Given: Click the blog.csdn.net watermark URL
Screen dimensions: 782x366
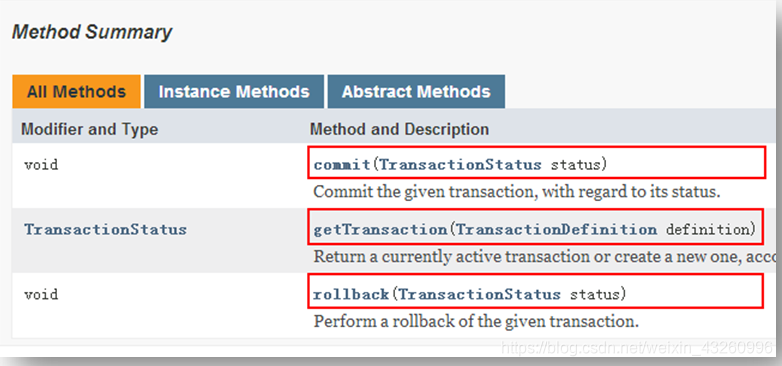Looking at the screenshot, I should coord(638,348).
